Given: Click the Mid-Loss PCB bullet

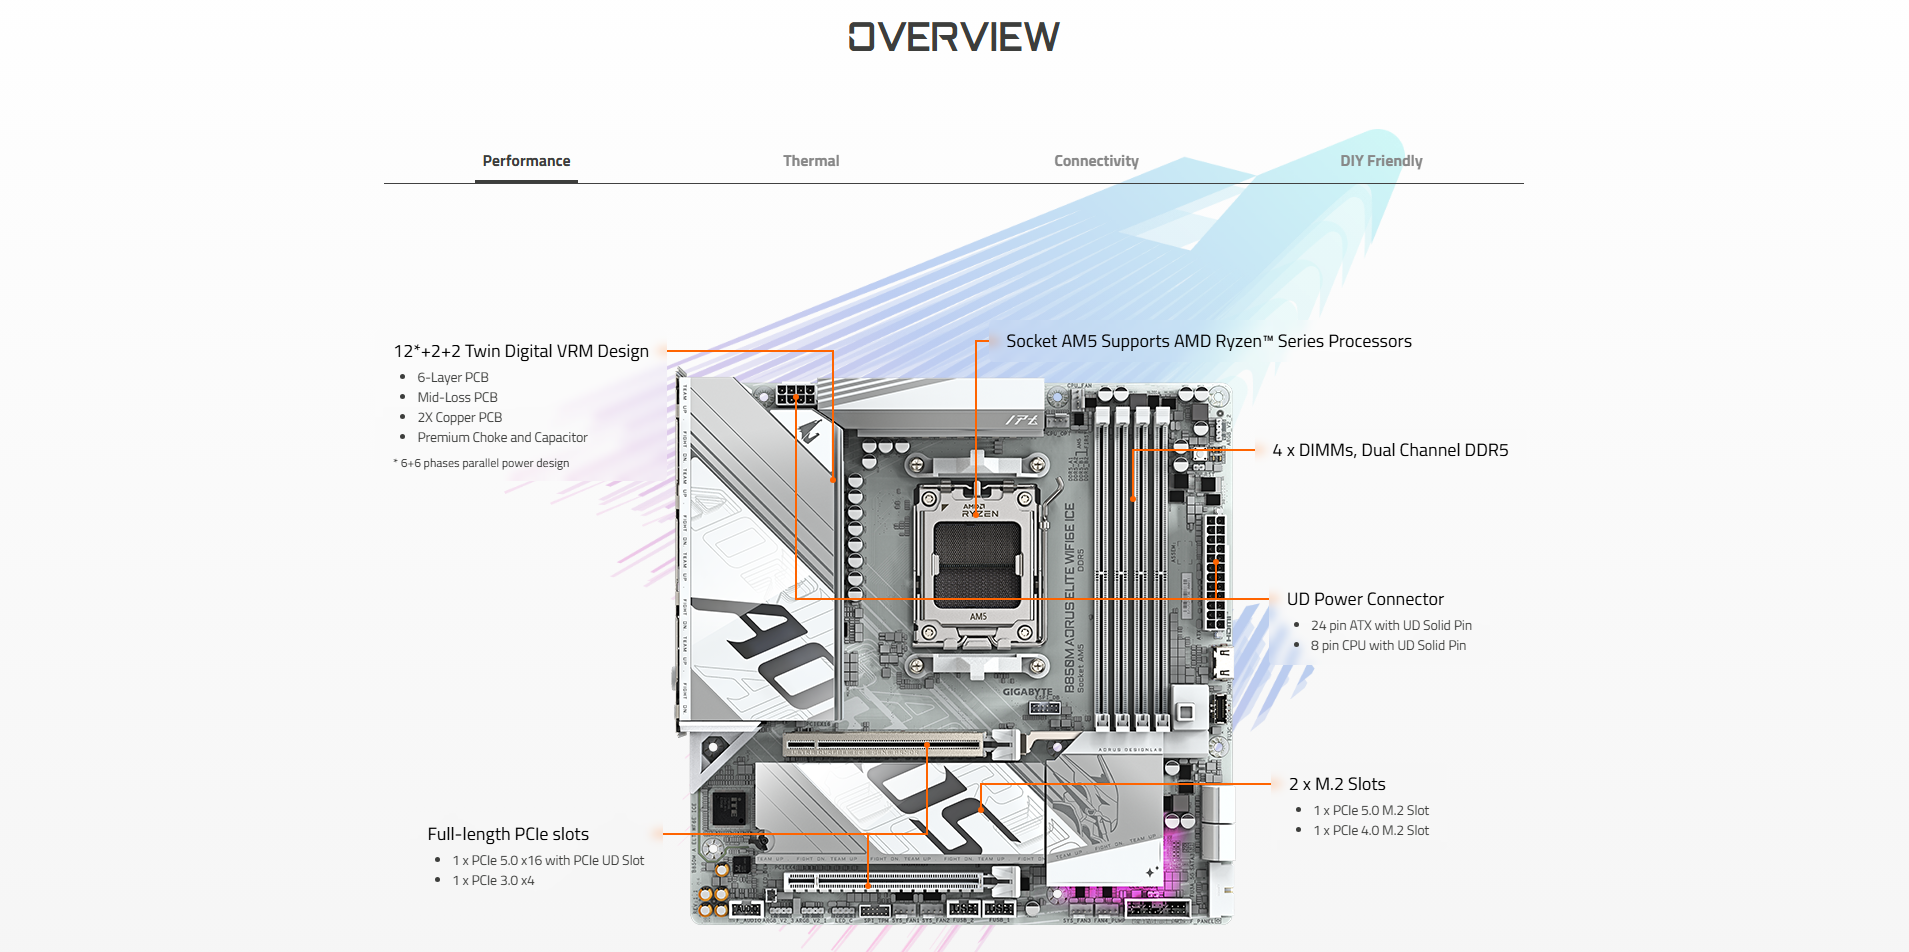Looking at the screenshot, I should coord(457,397).
